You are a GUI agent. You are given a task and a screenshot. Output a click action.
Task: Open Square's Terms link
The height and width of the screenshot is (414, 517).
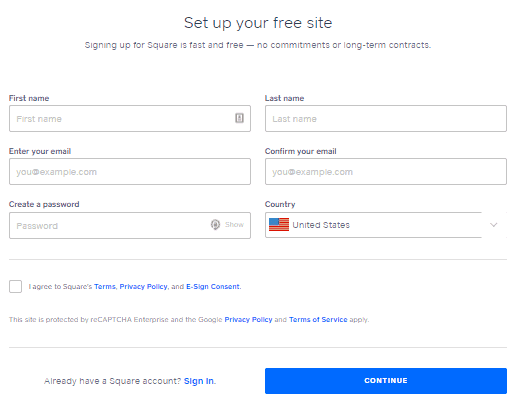click(105, 287)
